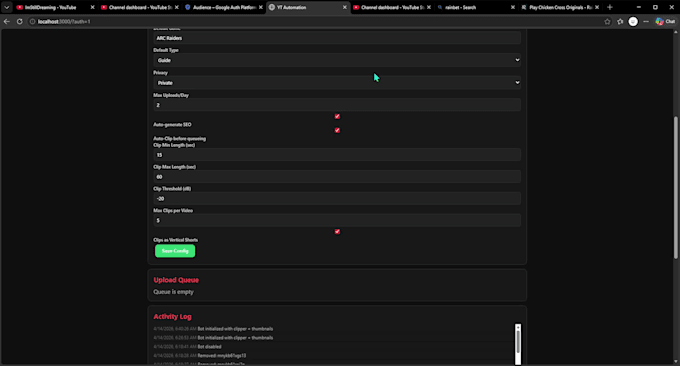Open the browser profile avatar
The height and width of the screenshot is (366, 680).
point(633,21)
